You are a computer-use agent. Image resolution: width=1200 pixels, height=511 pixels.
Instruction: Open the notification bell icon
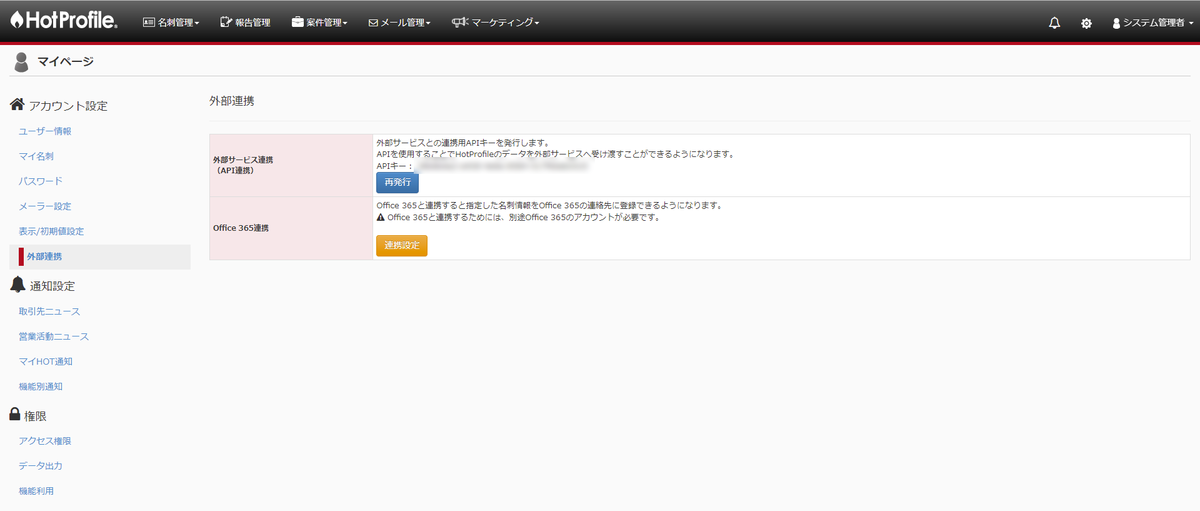pyautogui.click(x=1054, y=22)
